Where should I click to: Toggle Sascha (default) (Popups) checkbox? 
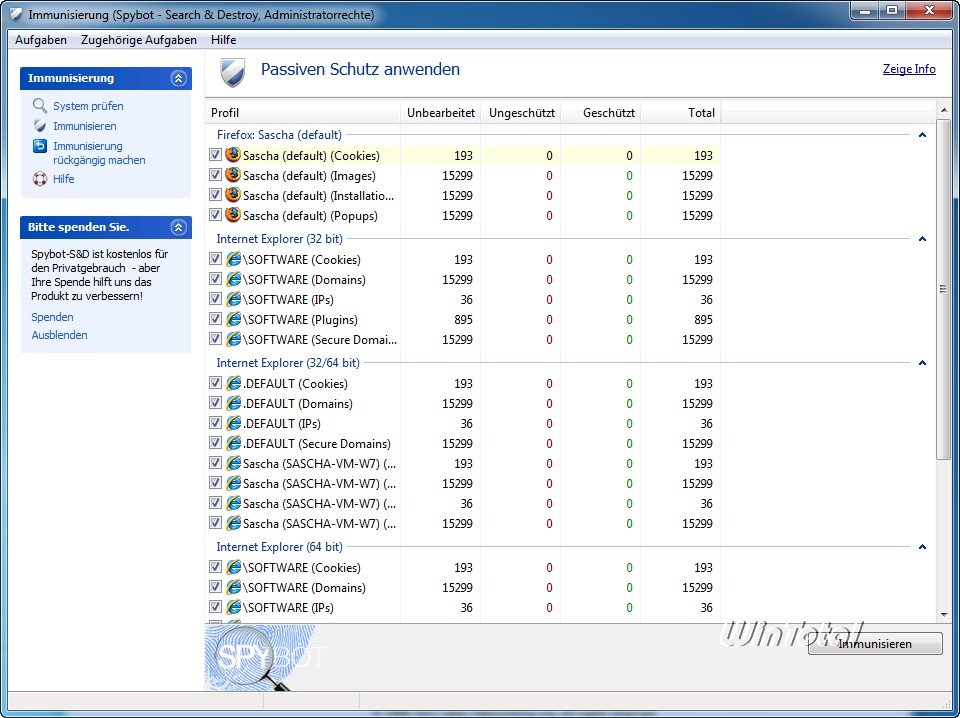click(215, 214)
